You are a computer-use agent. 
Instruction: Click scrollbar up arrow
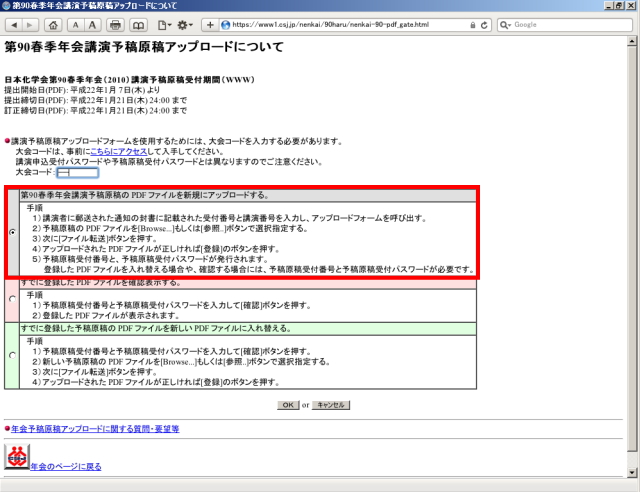click(632, 41)
